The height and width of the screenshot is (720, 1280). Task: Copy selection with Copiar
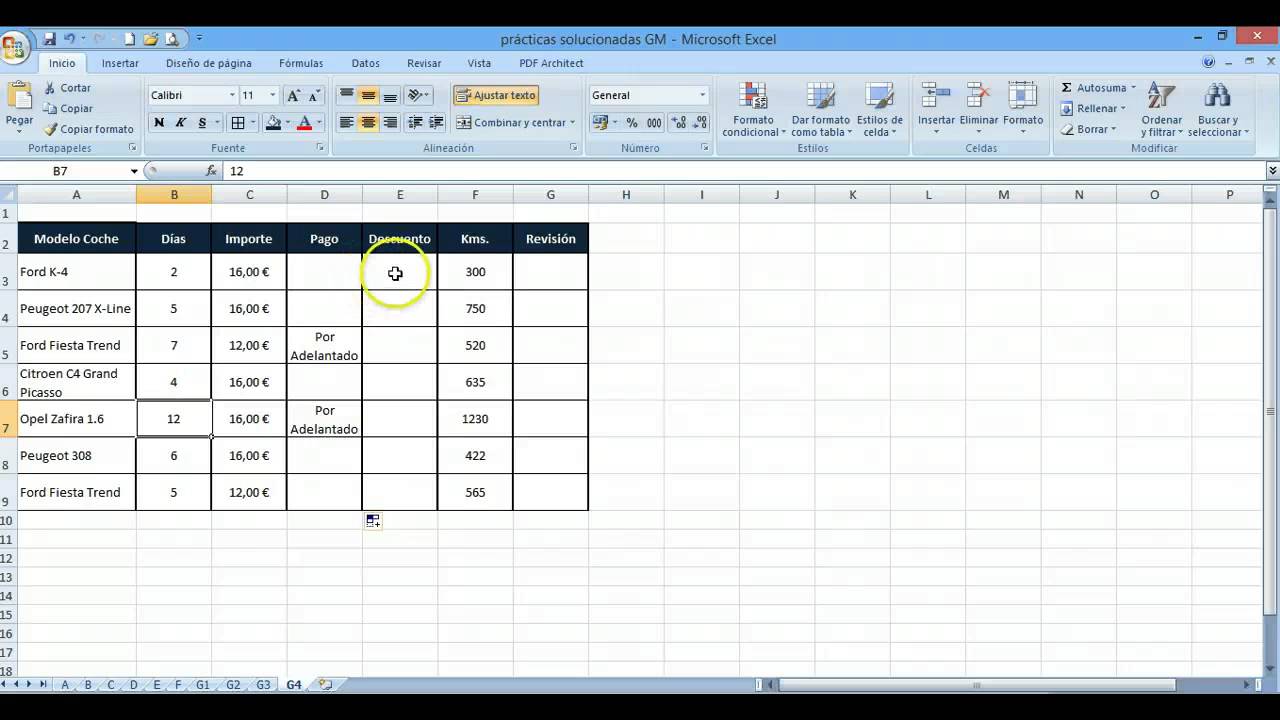pyautogui.click(x=68, y=108)
